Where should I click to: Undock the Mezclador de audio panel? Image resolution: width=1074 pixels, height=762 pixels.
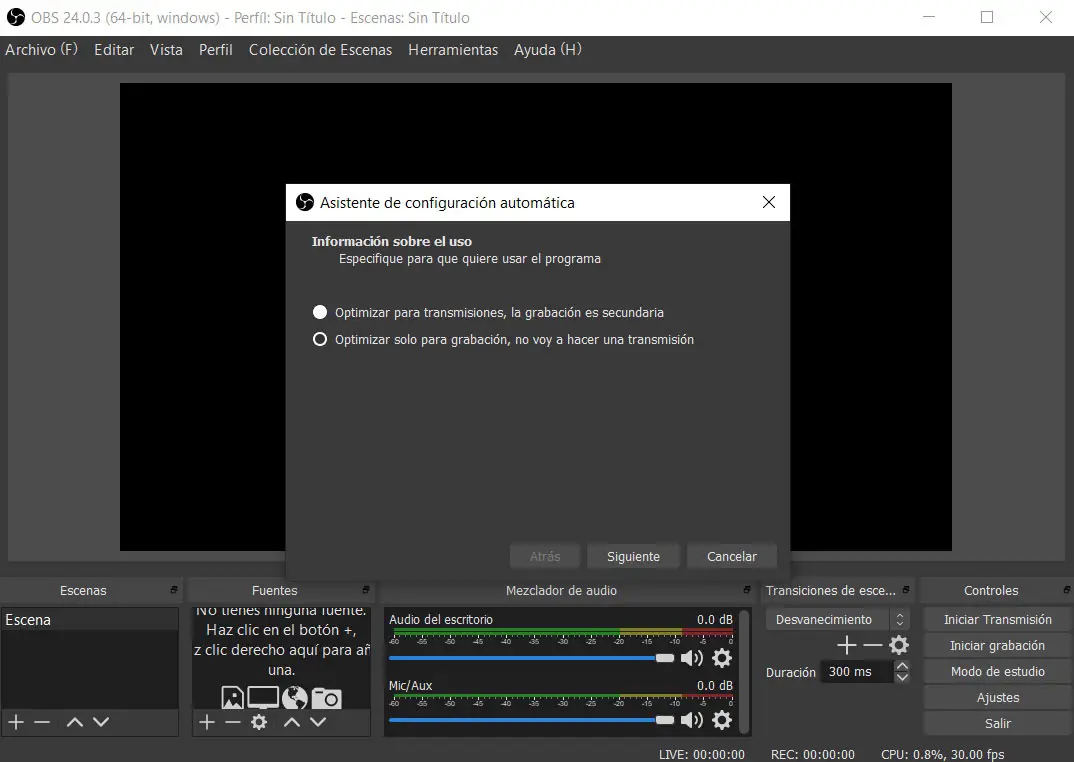(x=747, y=590)
